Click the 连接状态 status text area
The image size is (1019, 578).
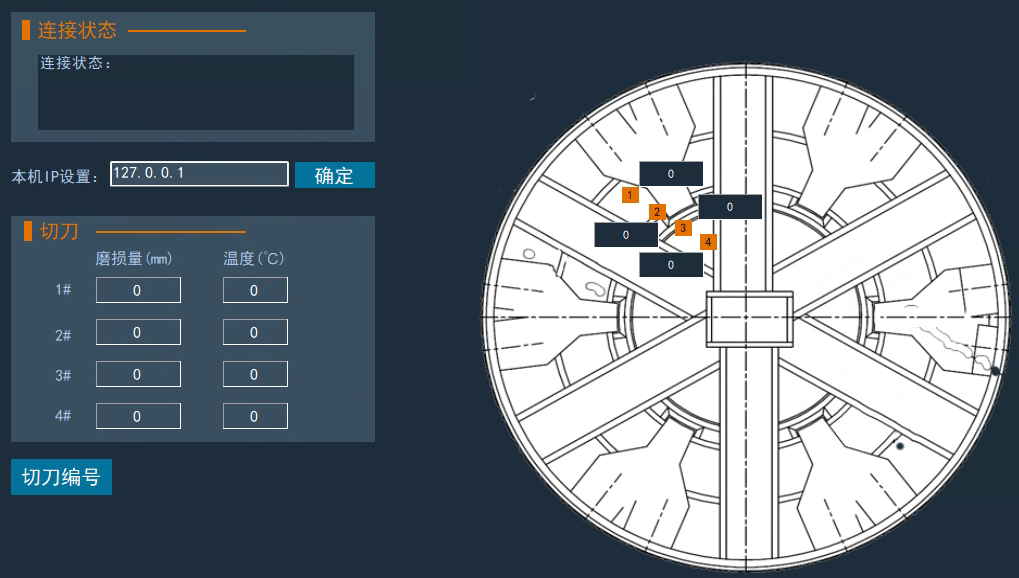[196, 92]
